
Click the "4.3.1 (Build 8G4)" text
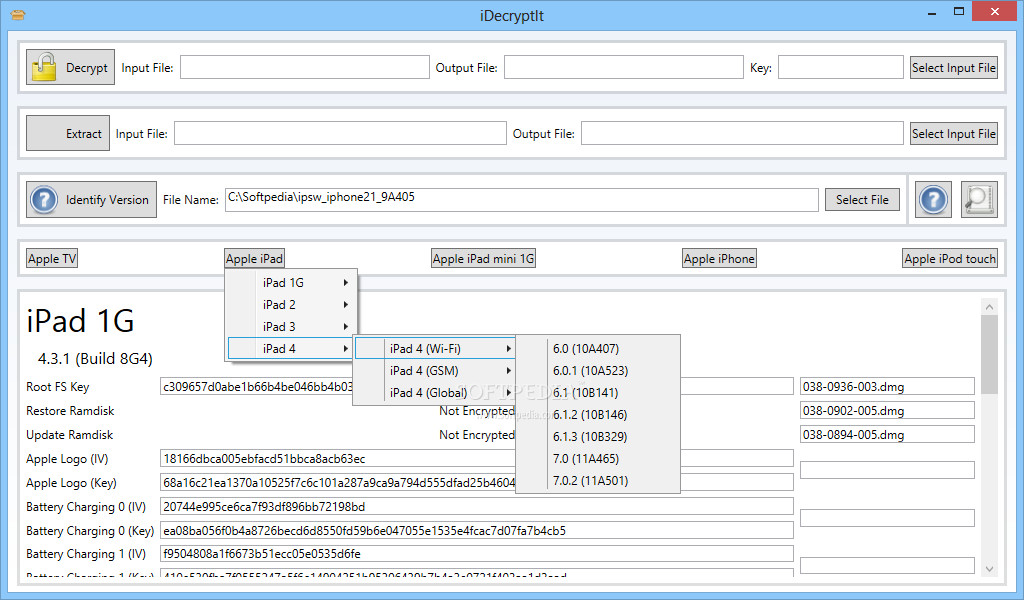click(95, 358)
